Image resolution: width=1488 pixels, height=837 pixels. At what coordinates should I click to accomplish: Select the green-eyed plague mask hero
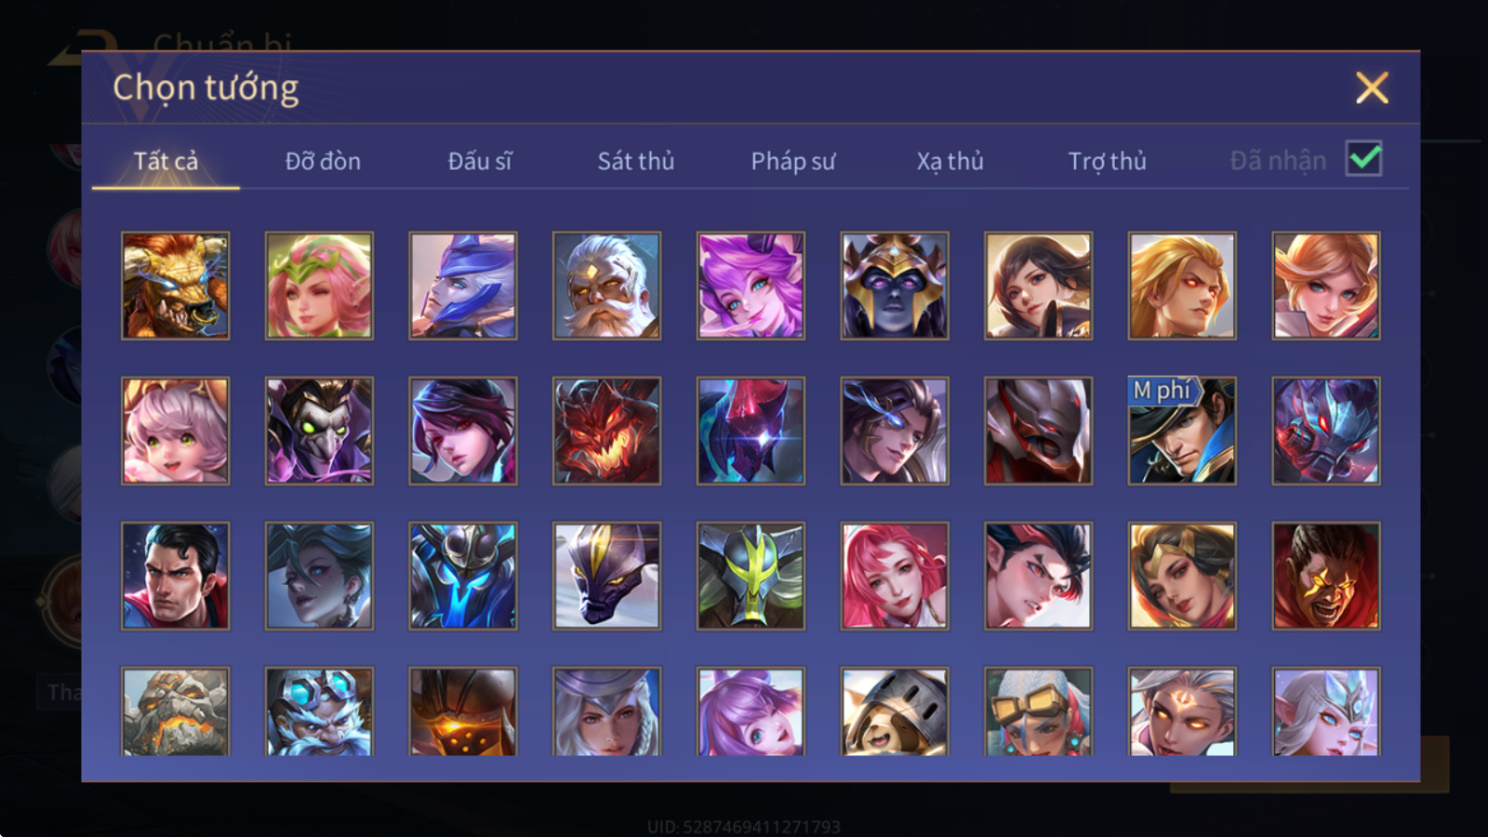319,431
